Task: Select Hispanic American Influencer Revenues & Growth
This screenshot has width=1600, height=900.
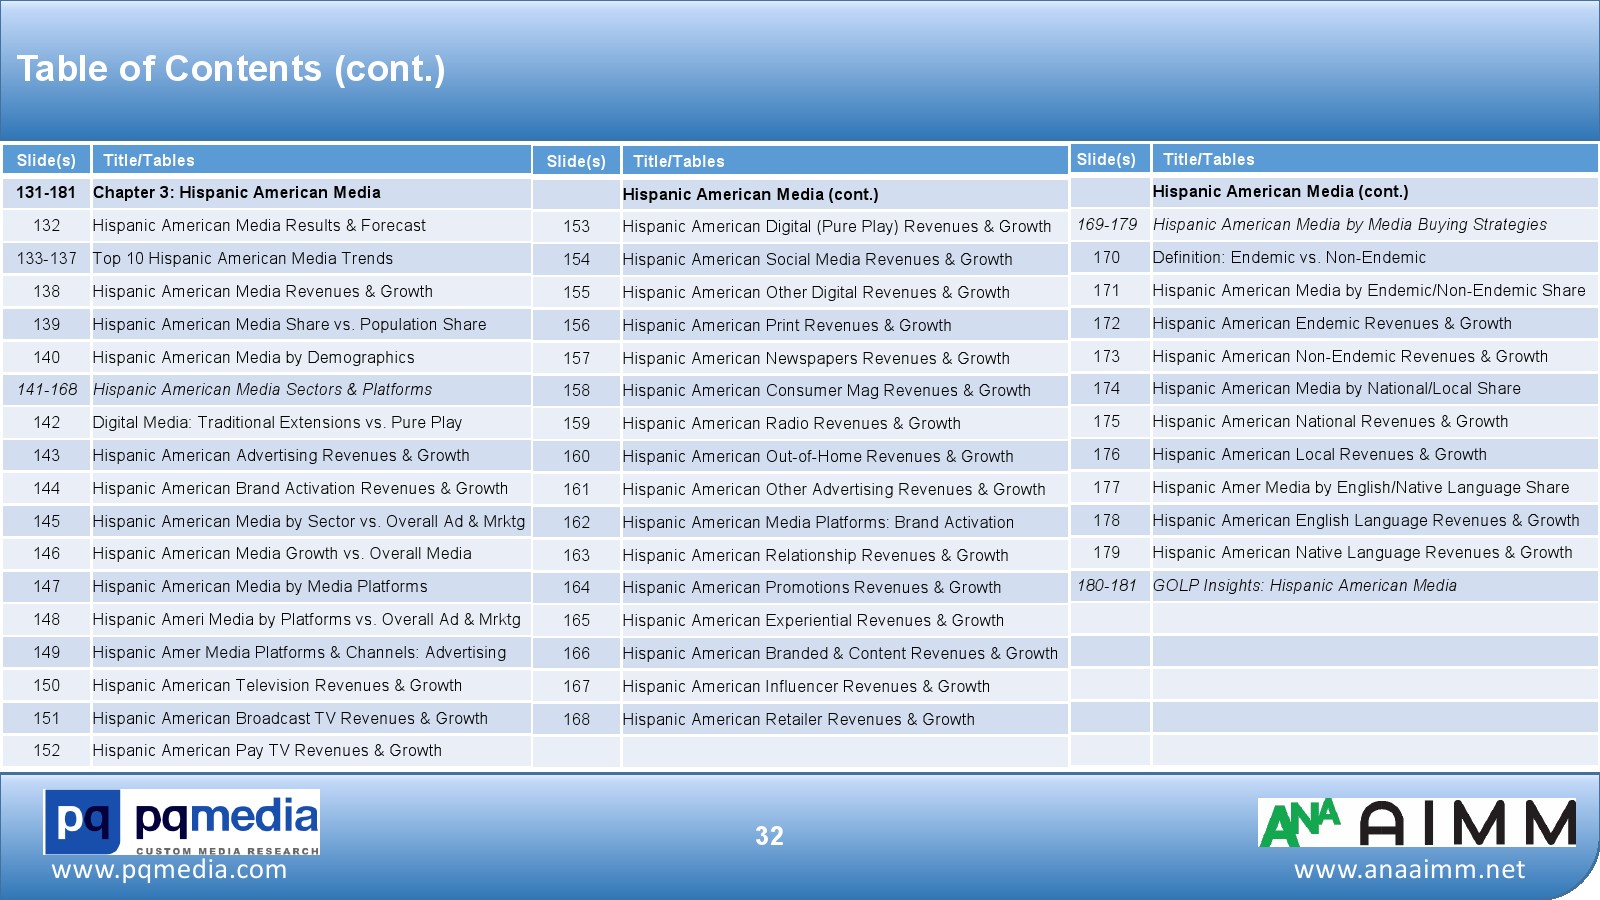Action: [806, 687]
